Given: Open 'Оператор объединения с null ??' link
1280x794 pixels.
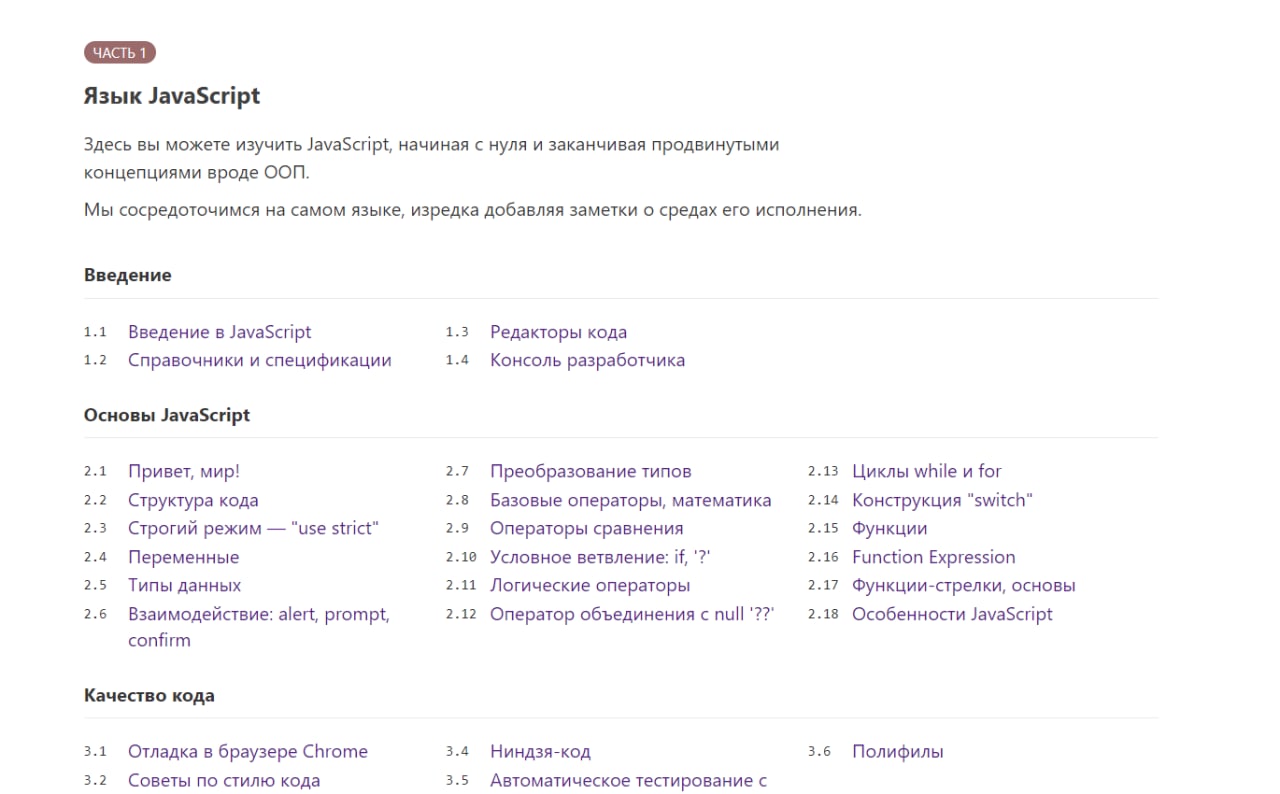Looking at the screenshot, I should 632,614.
